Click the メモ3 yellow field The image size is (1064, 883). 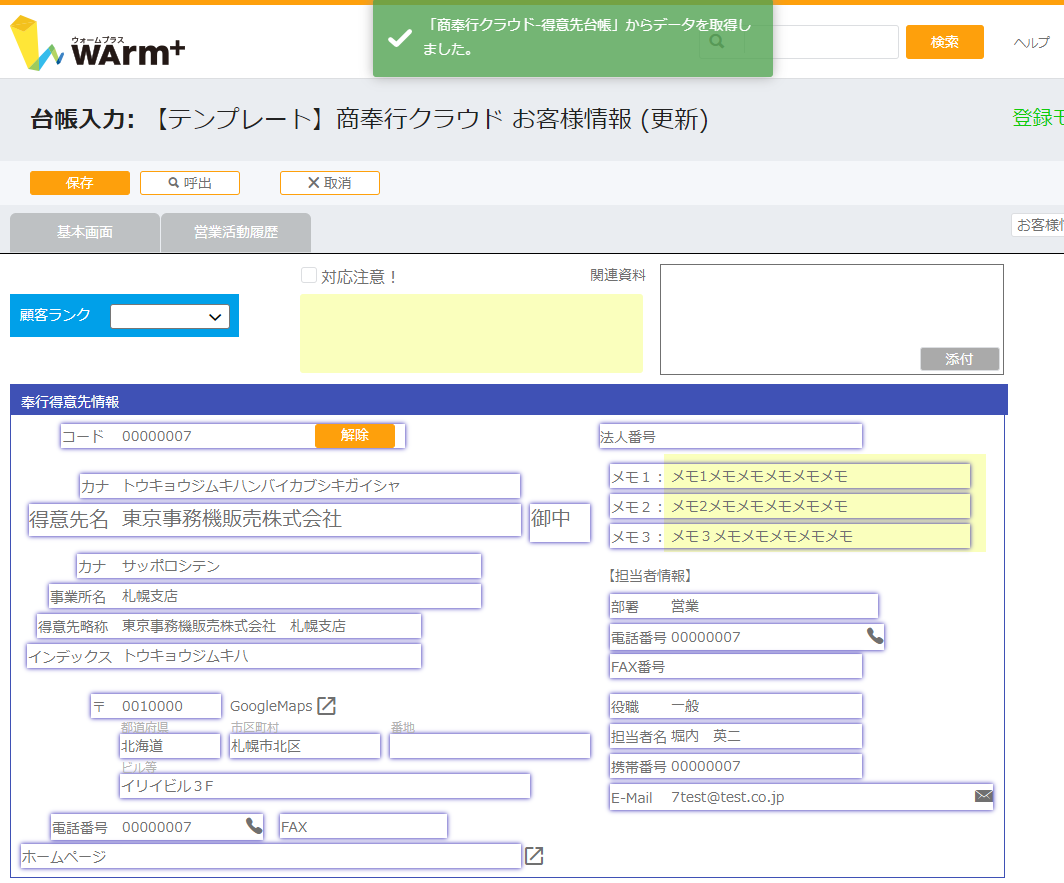pos(790,536)
